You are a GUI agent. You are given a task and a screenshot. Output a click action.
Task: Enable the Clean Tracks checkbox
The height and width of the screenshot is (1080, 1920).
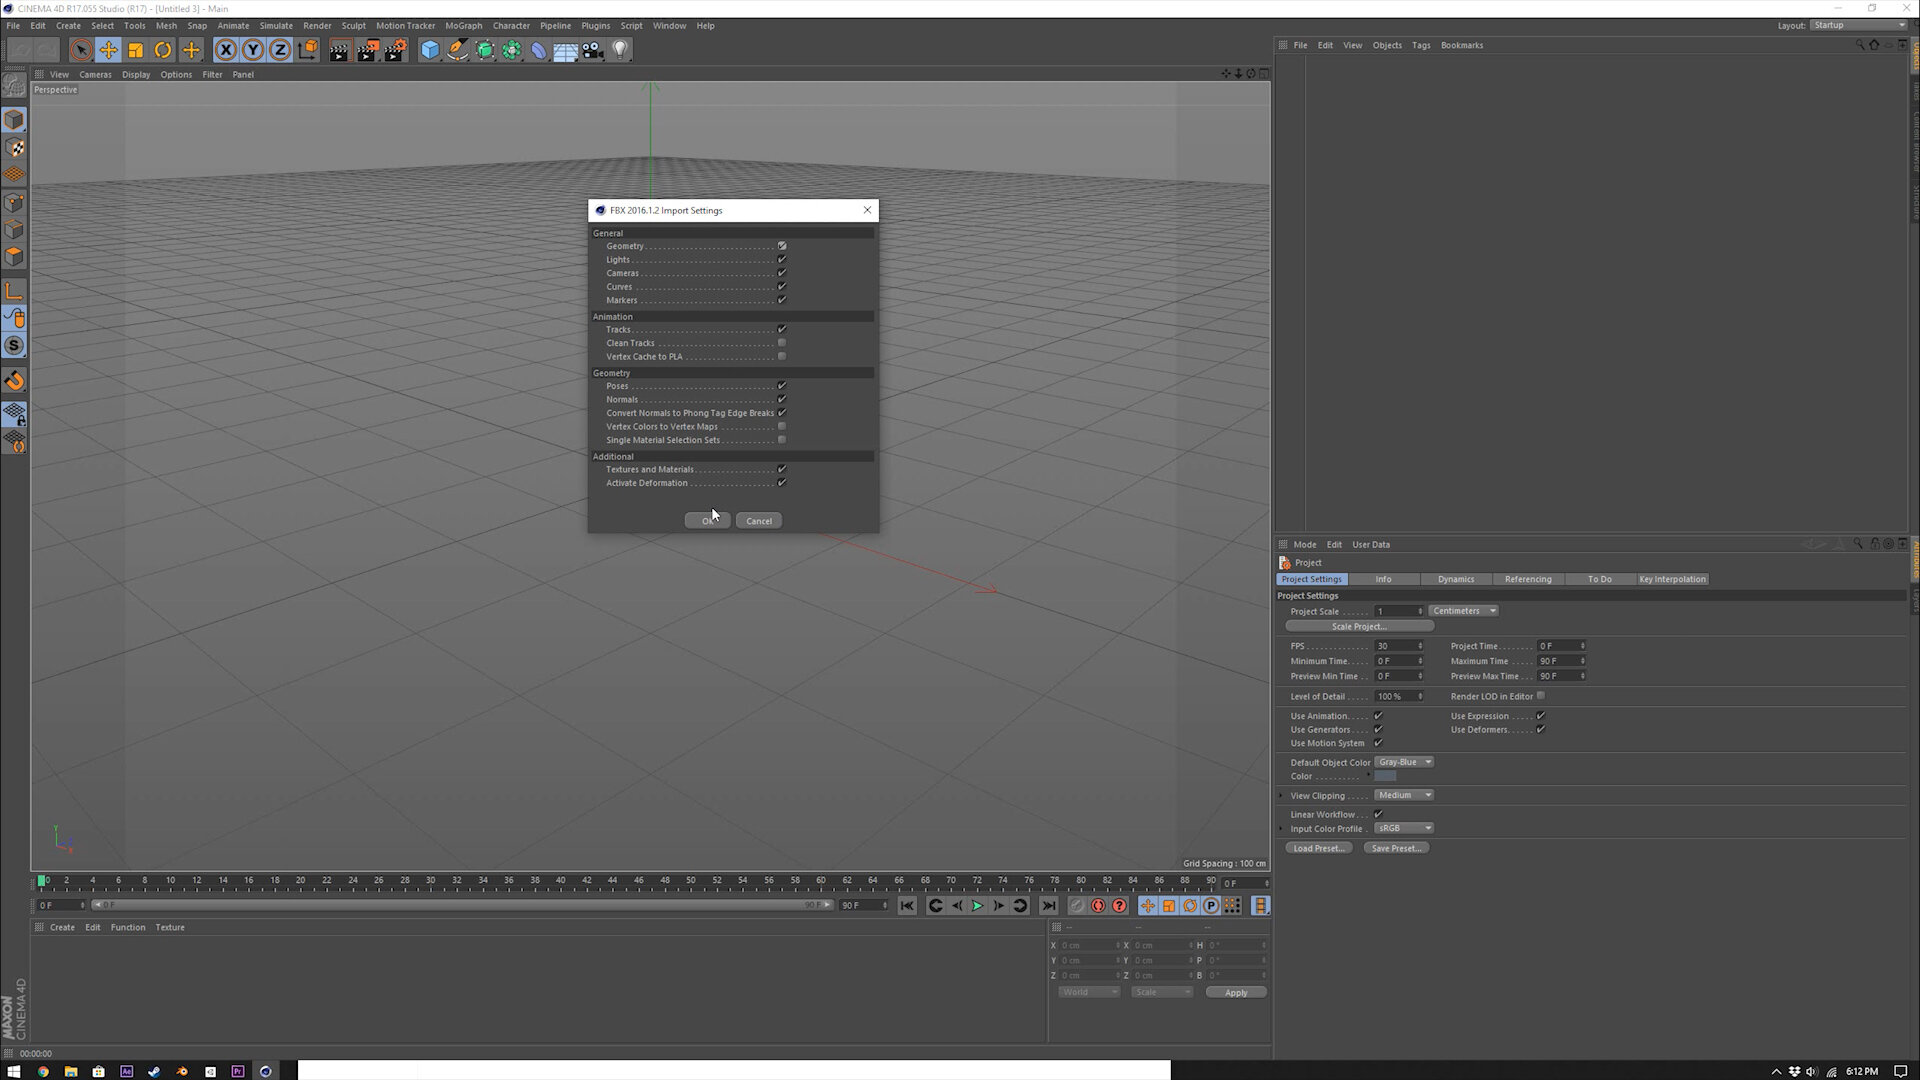point(782,343)
